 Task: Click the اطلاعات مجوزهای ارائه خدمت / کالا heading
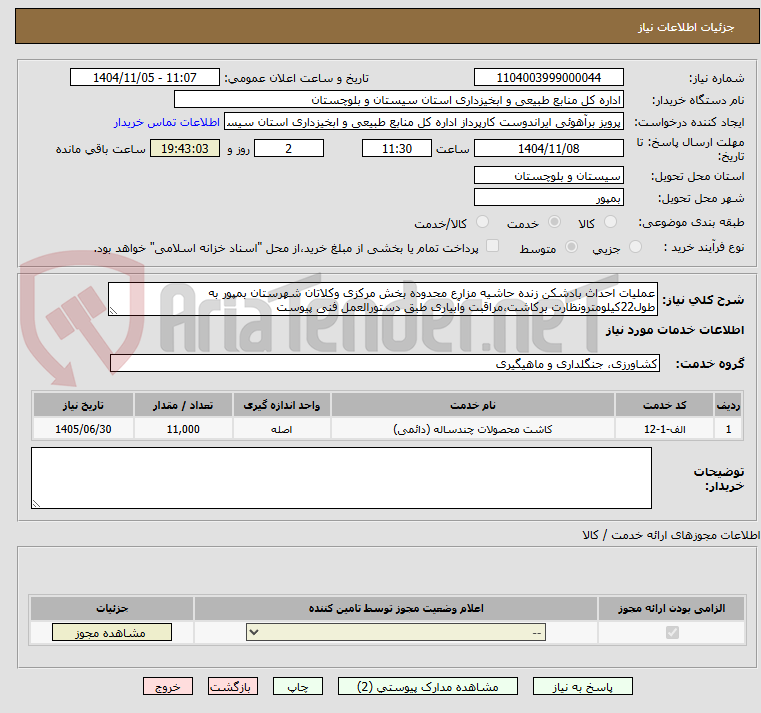point(671,535)
